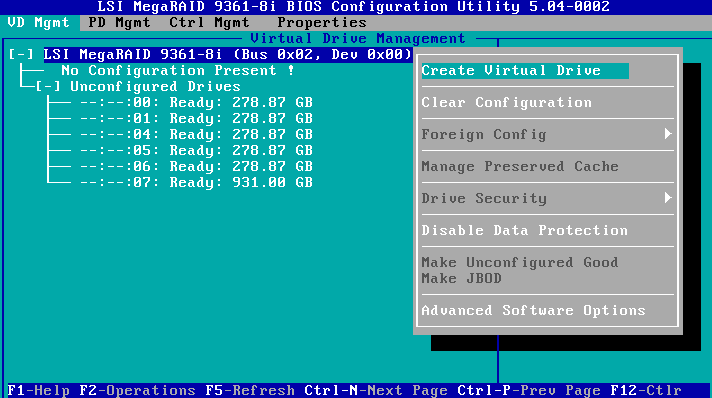The width and height of the screenshot is (712, 398).
Task: Click F12-Ctlr in the bottom bar
Action: 646,390
